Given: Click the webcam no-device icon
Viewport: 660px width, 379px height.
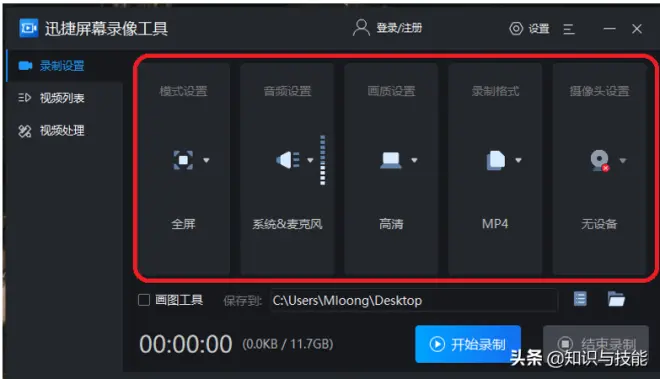Looking at the screenshot, I should point(599,160).
